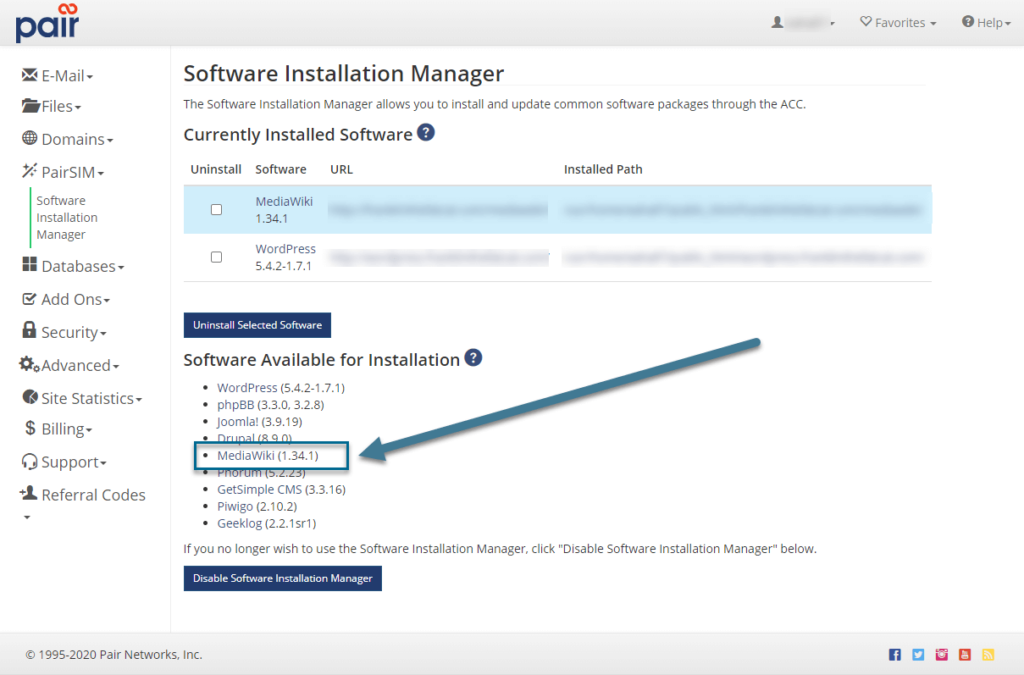Screen dimensions: 1024x675
Task: Open the Favorites dropdown in header
Action: 898,23
